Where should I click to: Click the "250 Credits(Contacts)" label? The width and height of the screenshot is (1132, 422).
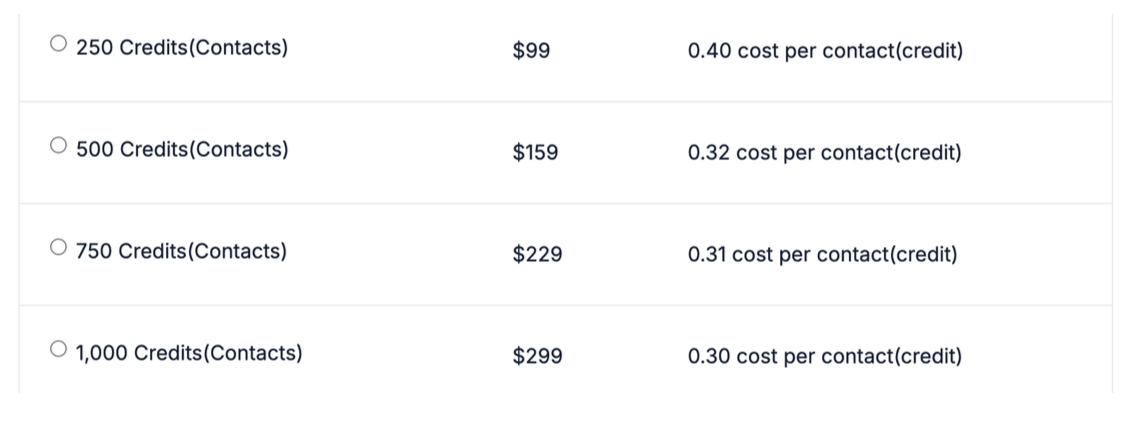click(x=182, y=47)
